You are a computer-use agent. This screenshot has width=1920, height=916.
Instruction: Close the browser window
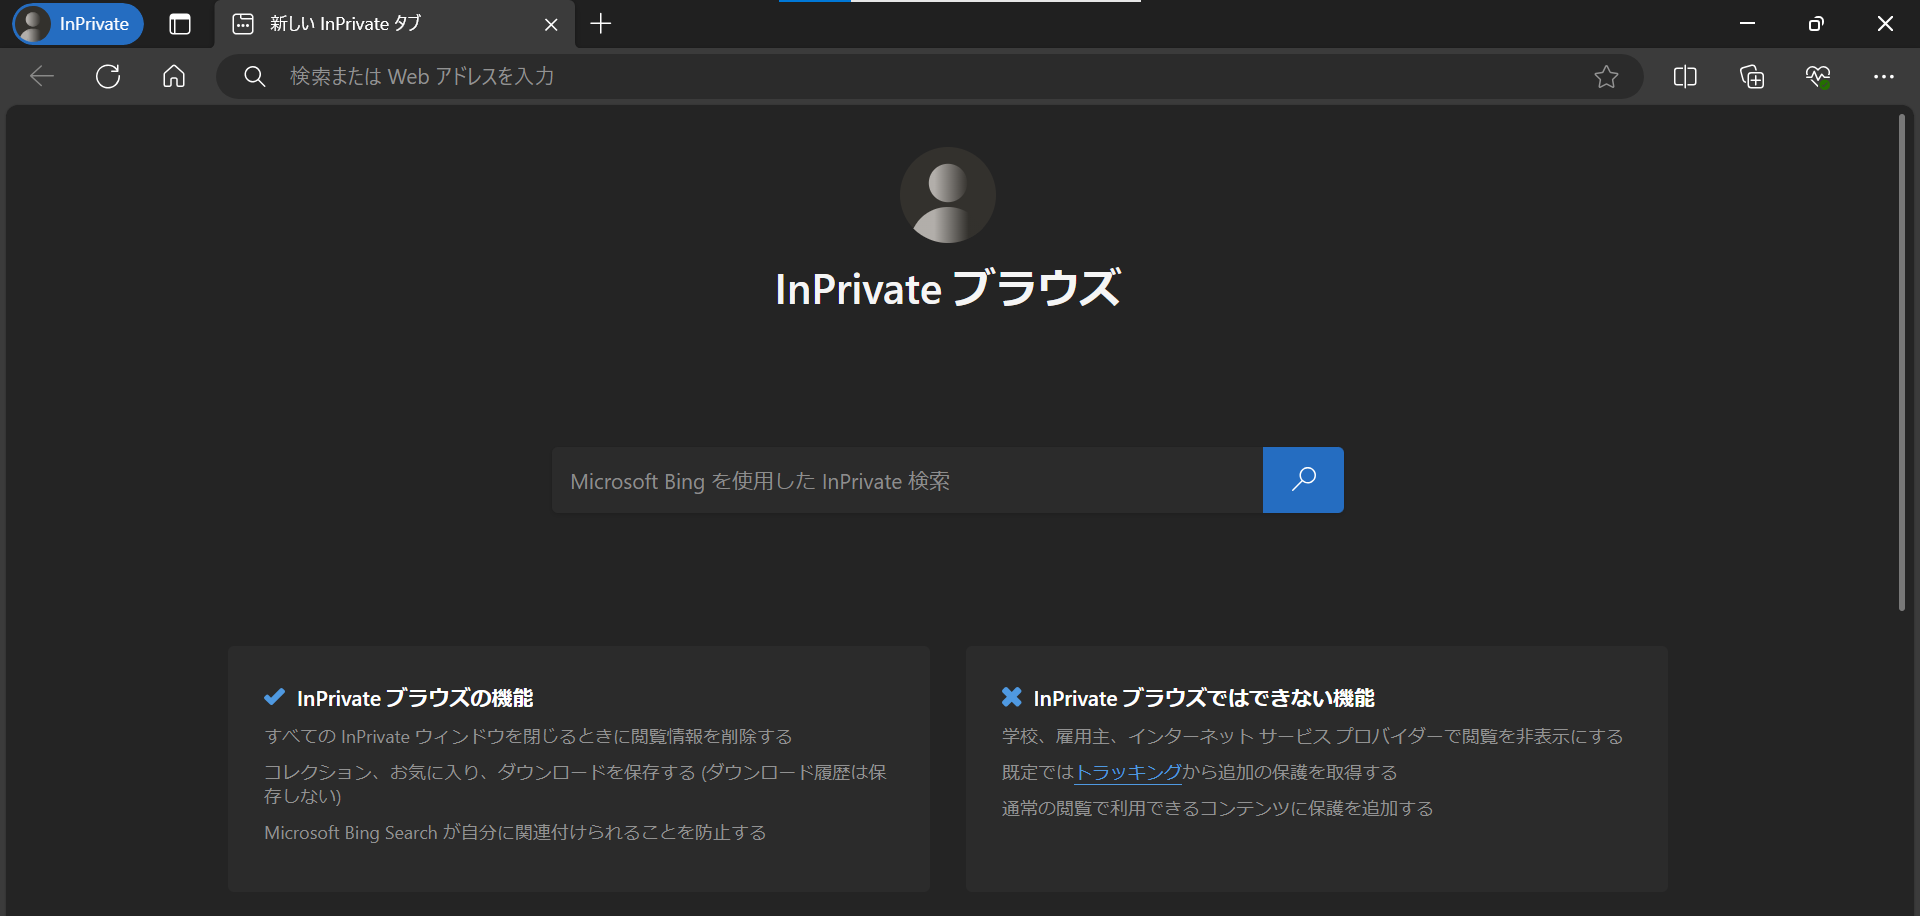coord(1885,24)
